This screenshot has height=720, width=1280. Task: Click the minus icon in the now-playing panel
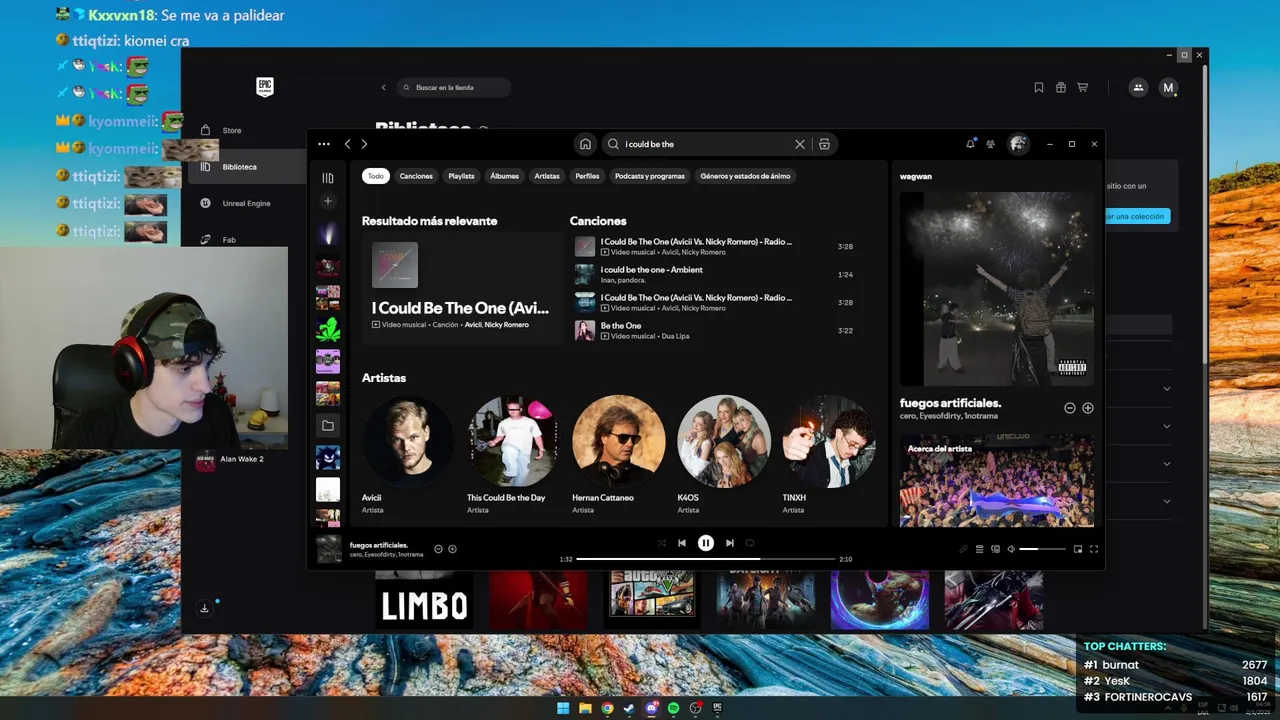[1070, 408]
